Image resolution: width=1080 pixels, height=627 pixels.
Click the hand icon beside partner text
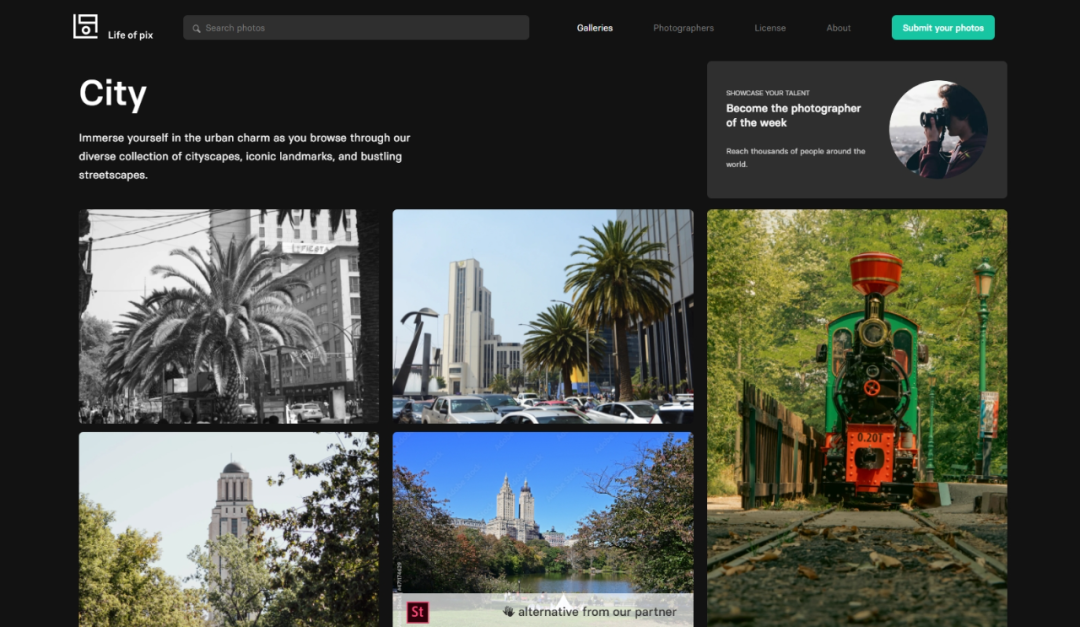[508, 611]
